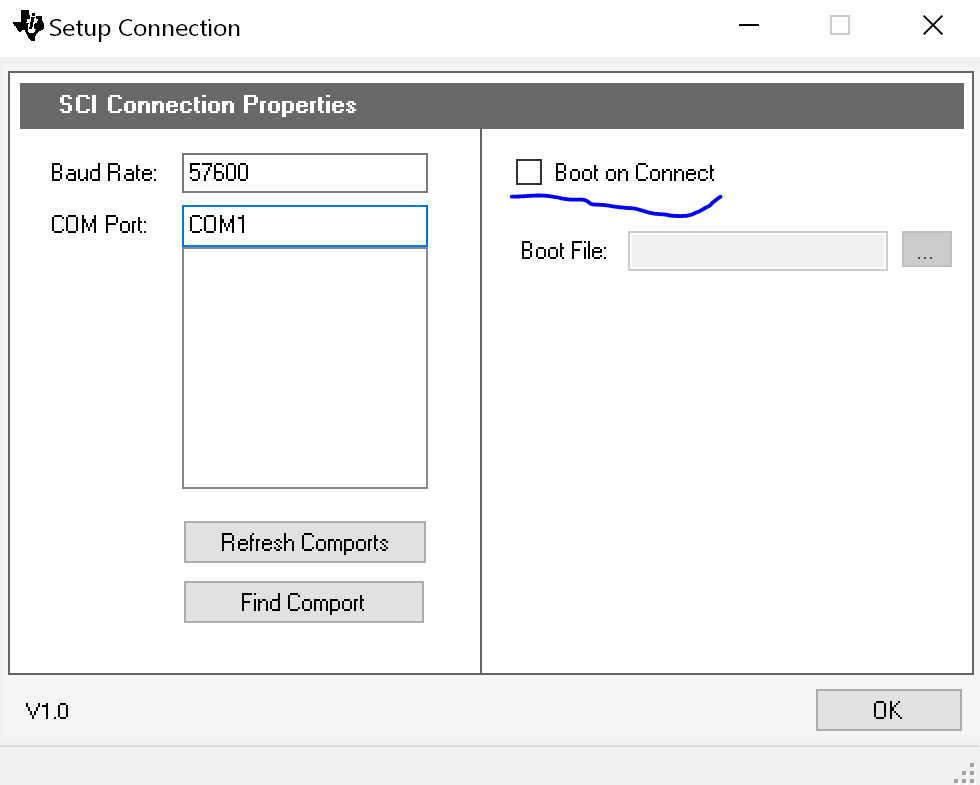This screenshot has width=980, height=785.
Task: Open the Boot File browse (...) button
Action: [926, 250]
